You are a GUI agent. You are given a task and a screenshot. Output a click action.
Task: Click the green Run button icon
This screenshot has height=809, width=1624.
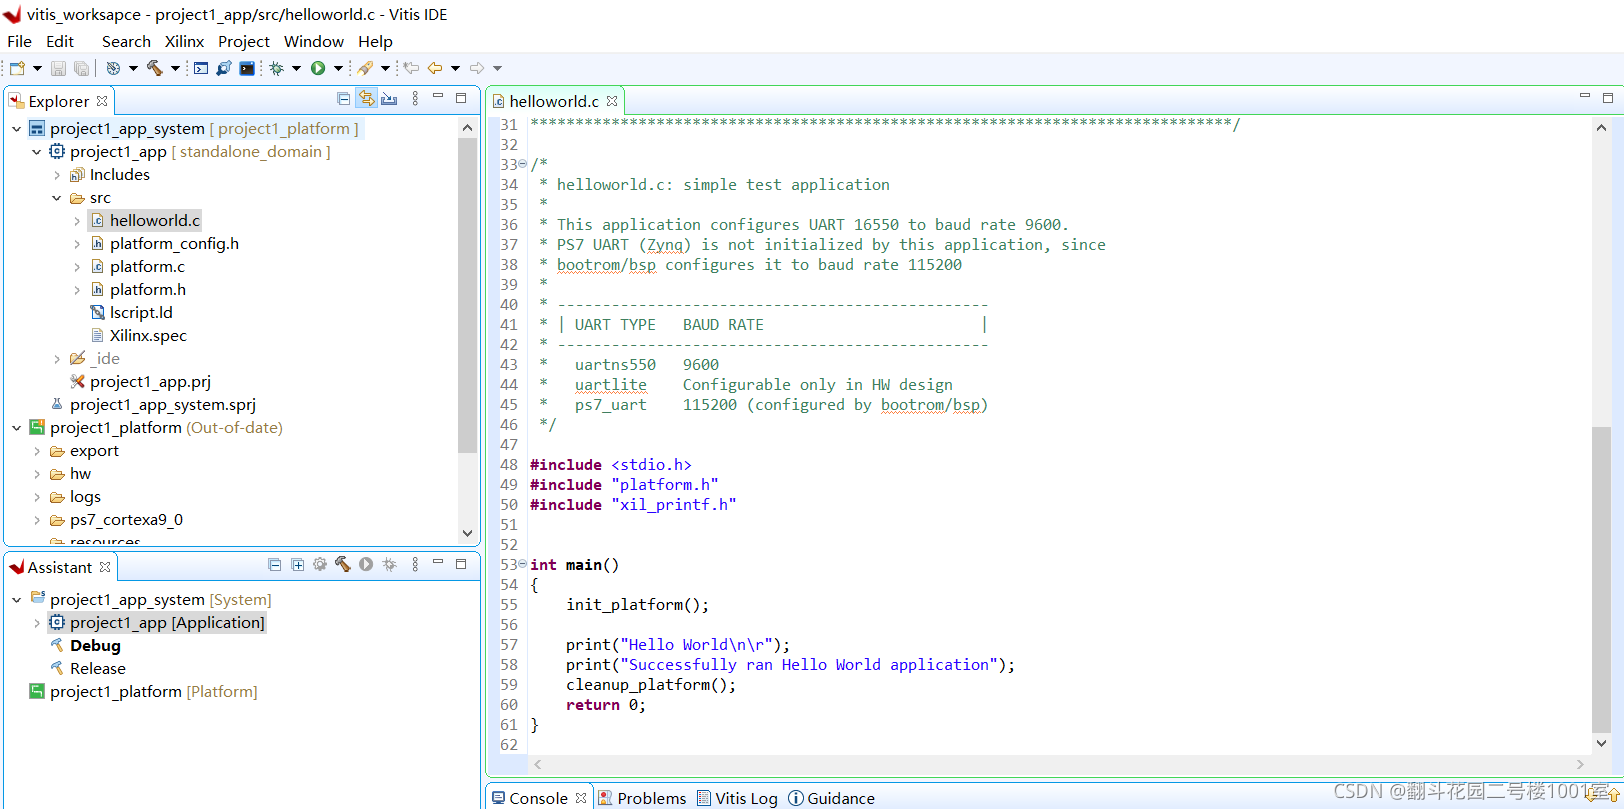(318, 68)
